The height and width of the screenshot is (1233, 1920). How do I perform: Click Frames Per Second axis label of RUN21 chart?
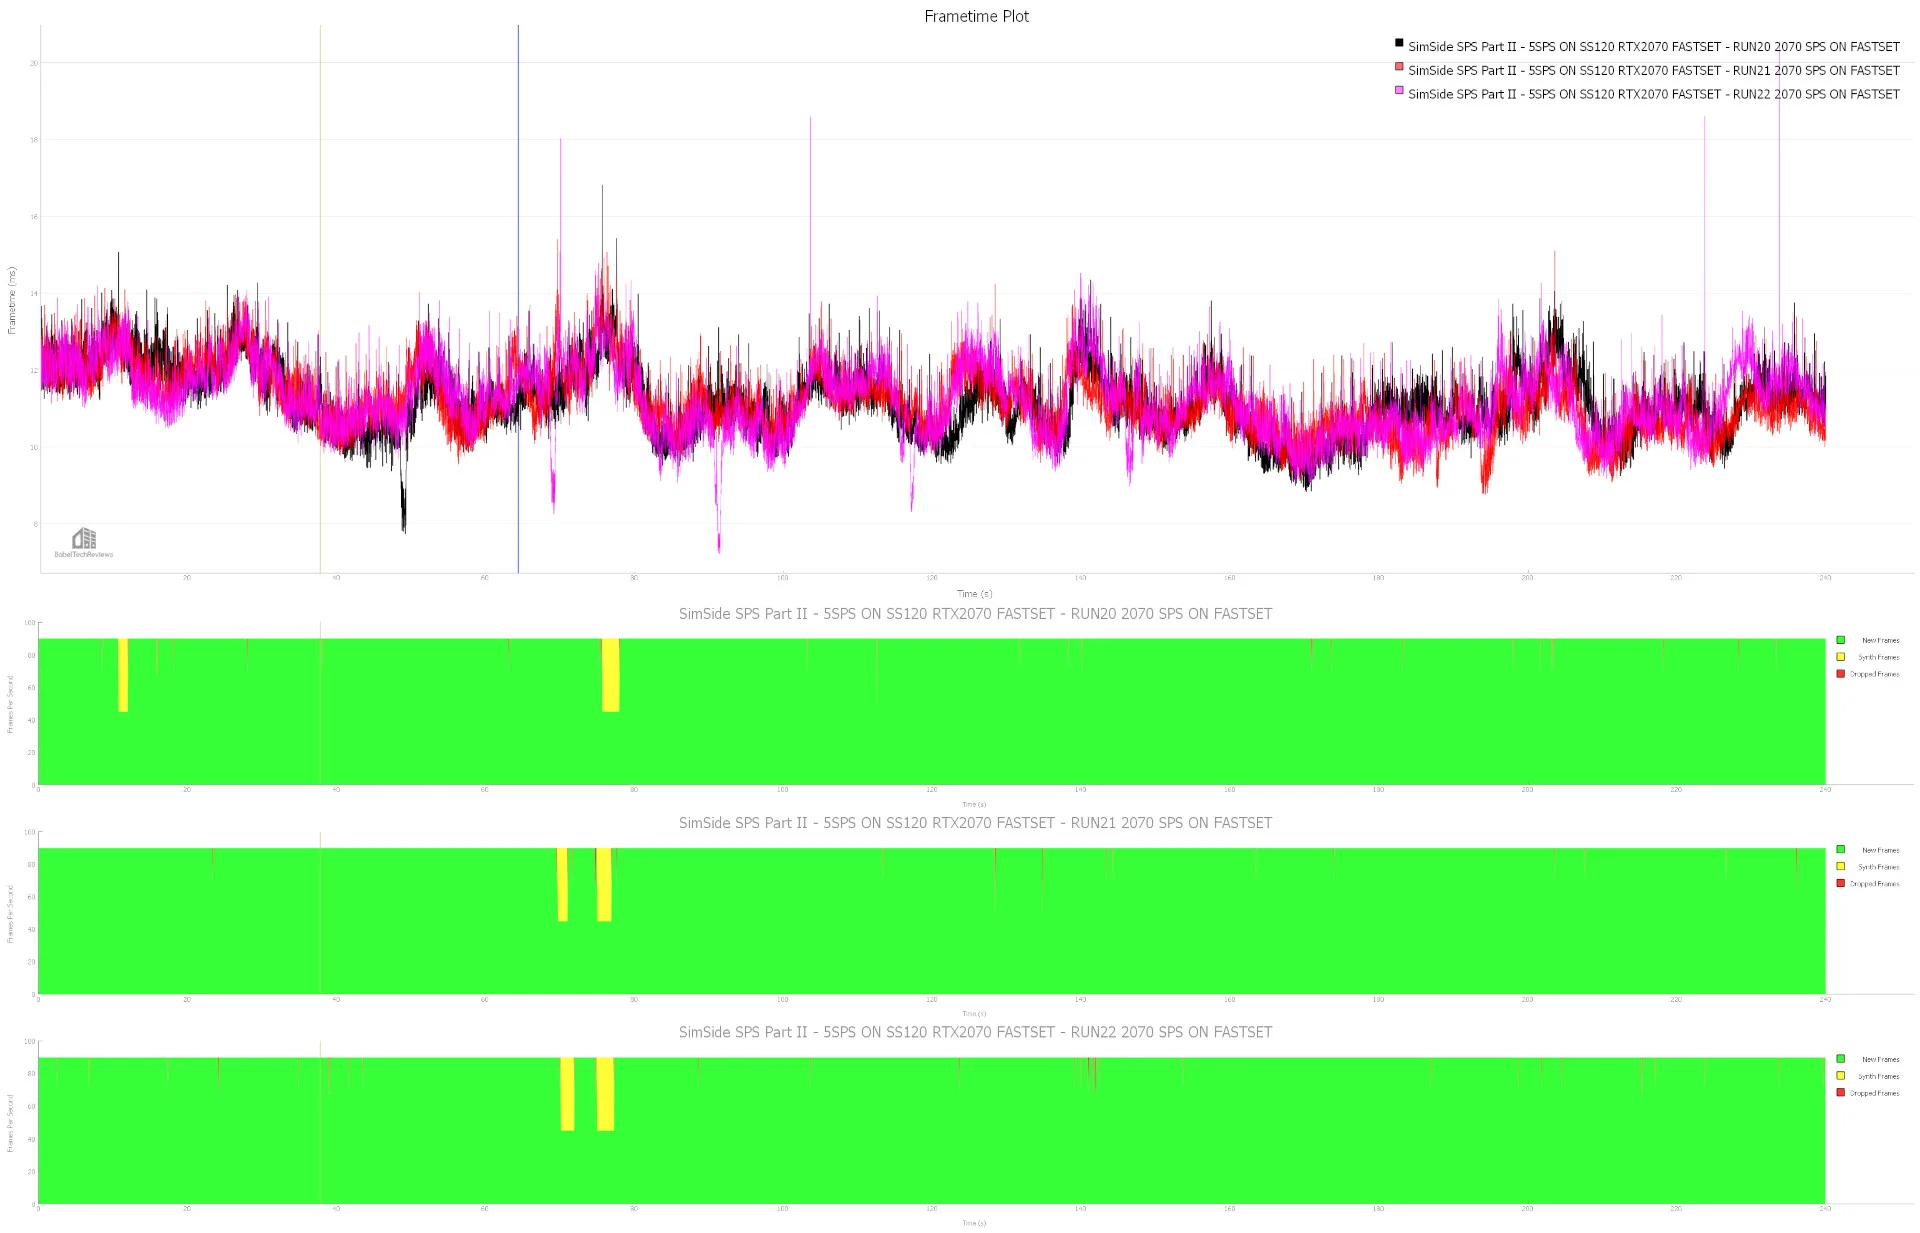coord(11,914)
